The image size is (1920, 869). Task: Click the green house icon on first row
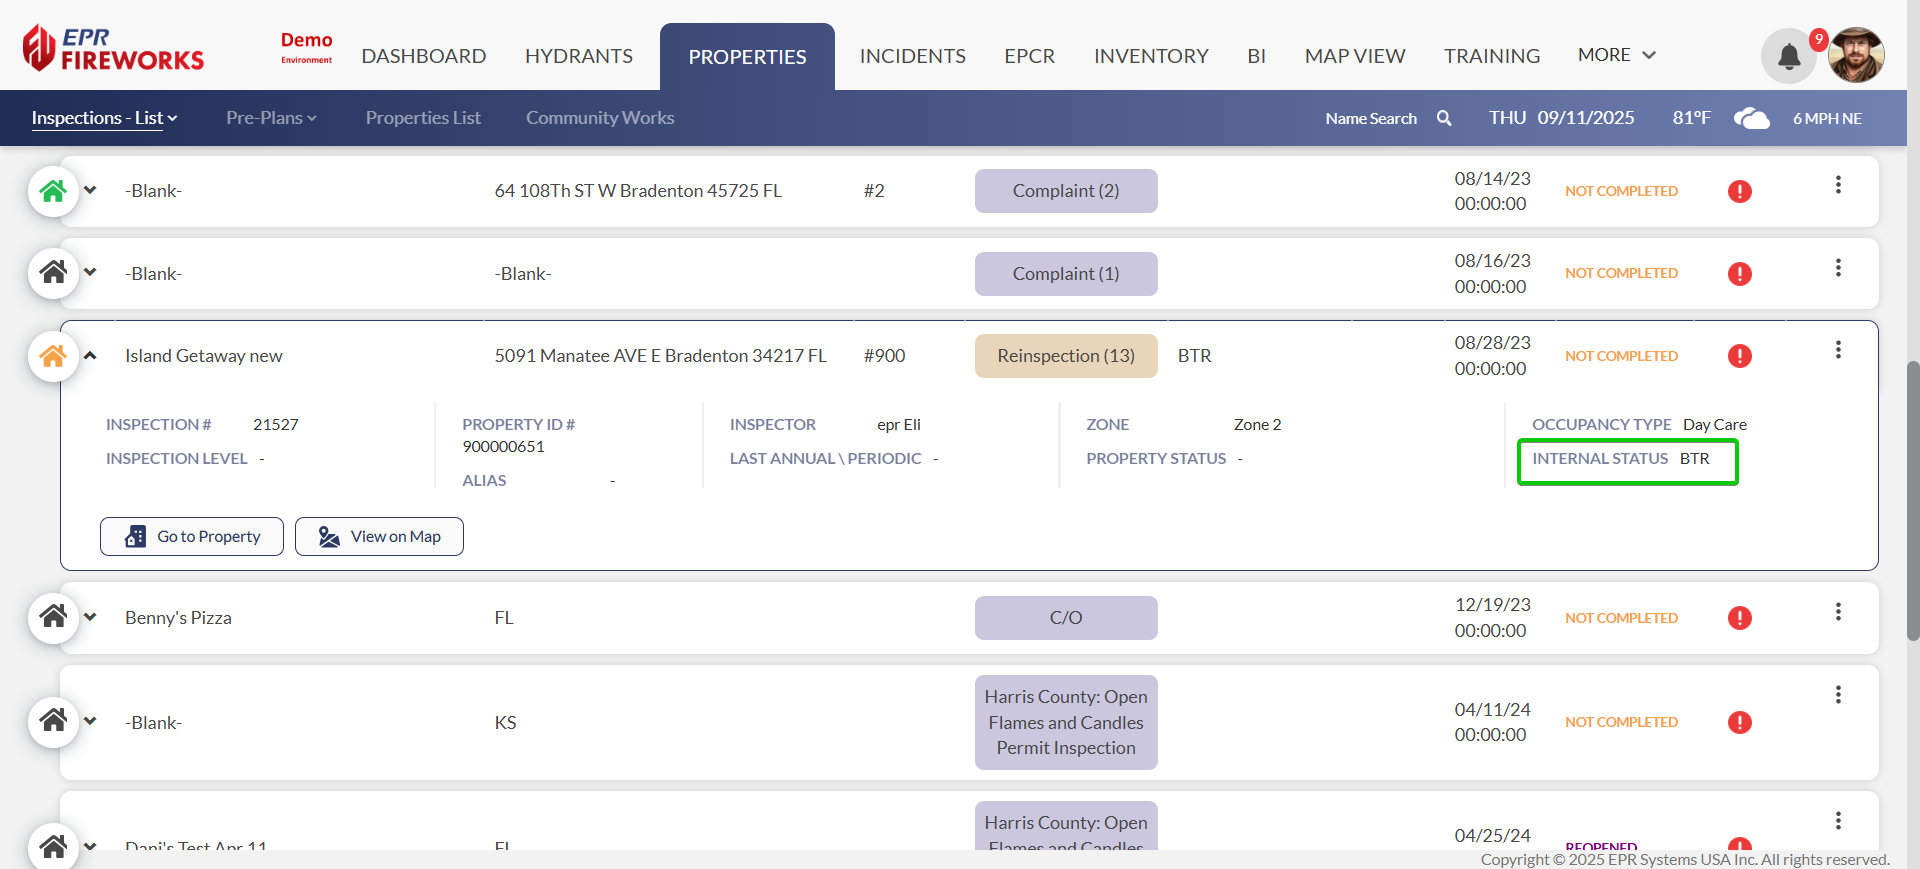[53, 191]
